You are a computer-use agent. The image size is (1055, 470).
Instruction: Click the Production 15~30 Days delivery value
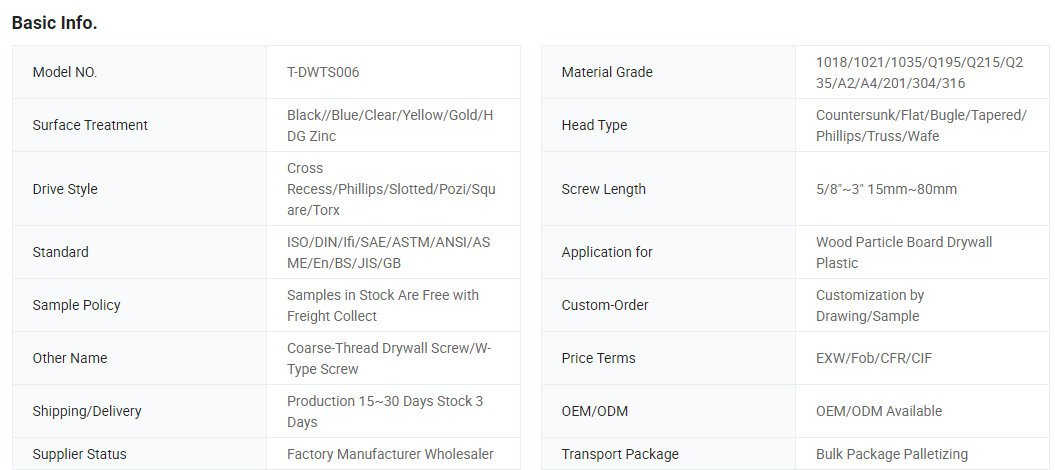(385, 411)
